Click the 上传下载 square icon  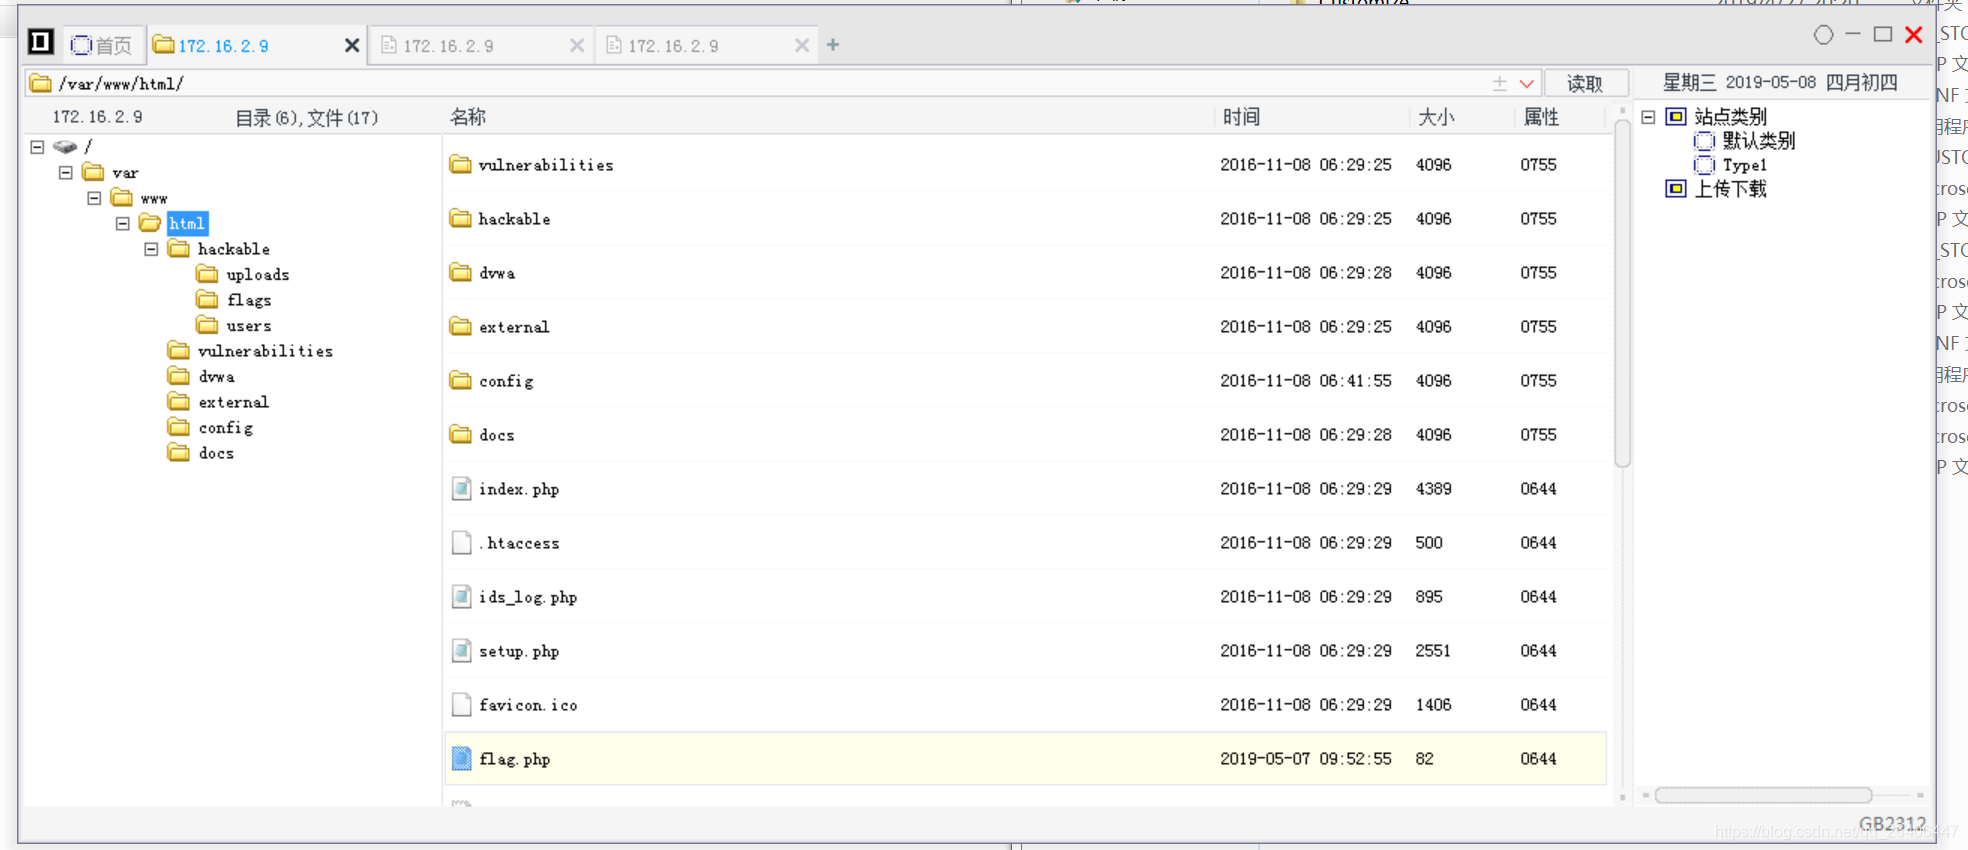pos(1676,188)
